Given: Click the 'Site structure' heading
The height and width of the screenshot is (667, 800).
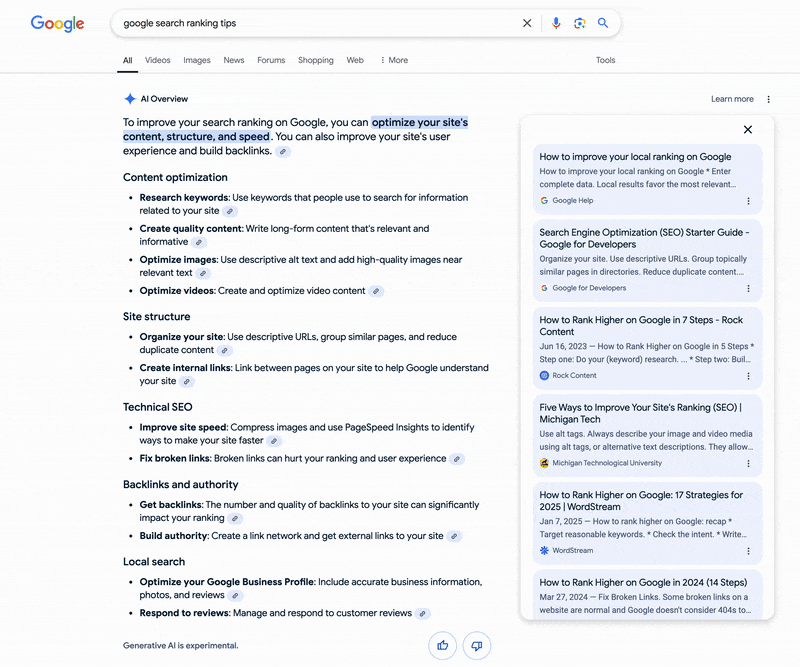Looking at the screenshot, I should pos(157,317).
